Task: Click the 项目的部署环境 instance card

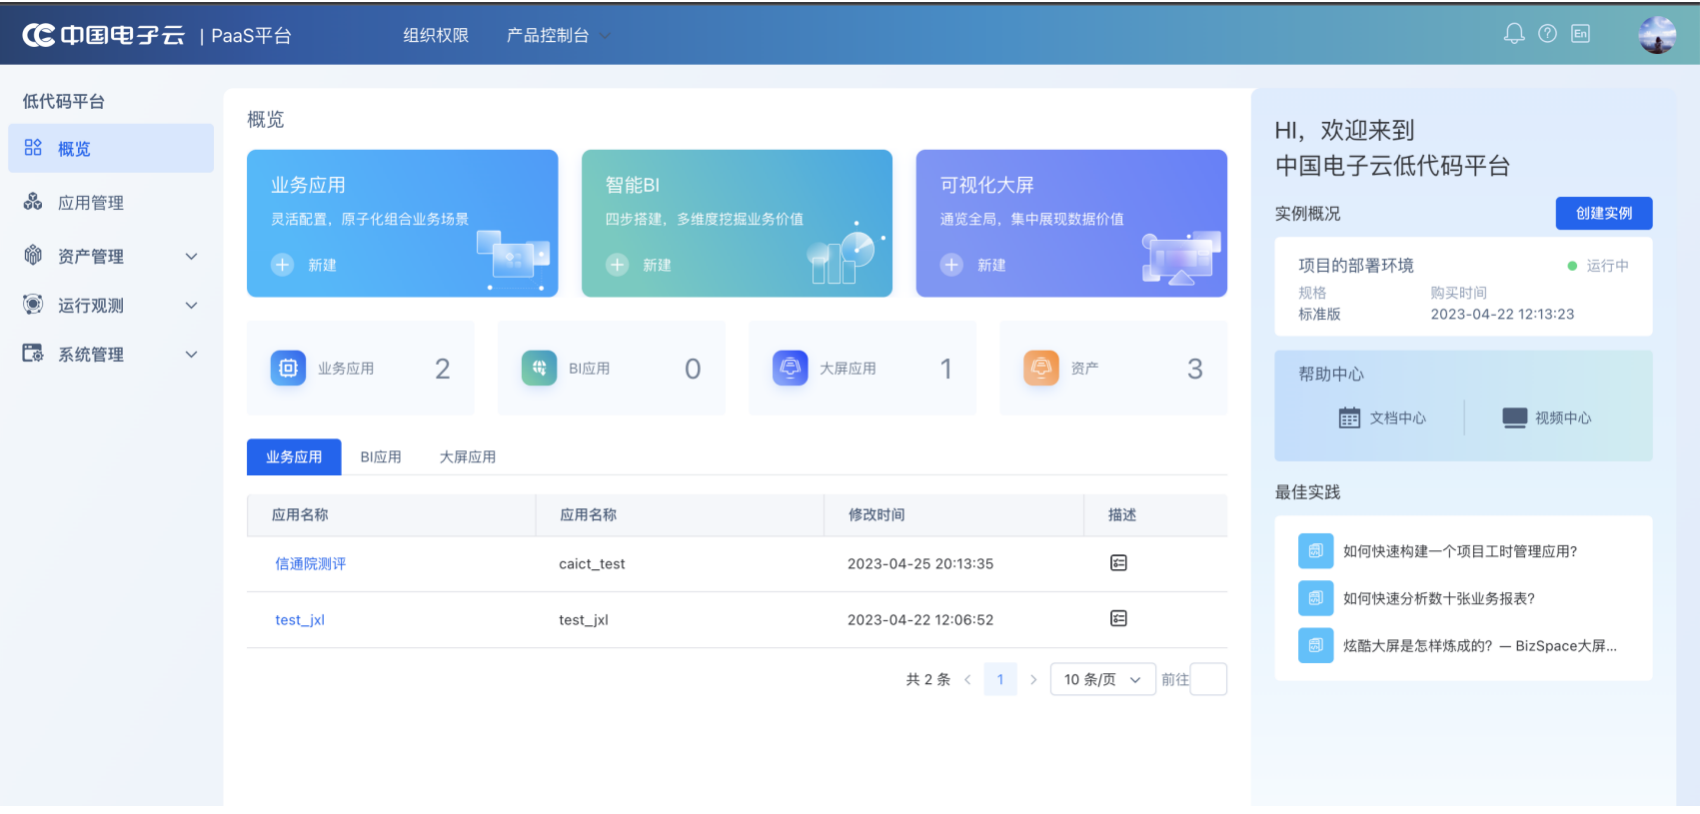Action: tap(1463, 287)
